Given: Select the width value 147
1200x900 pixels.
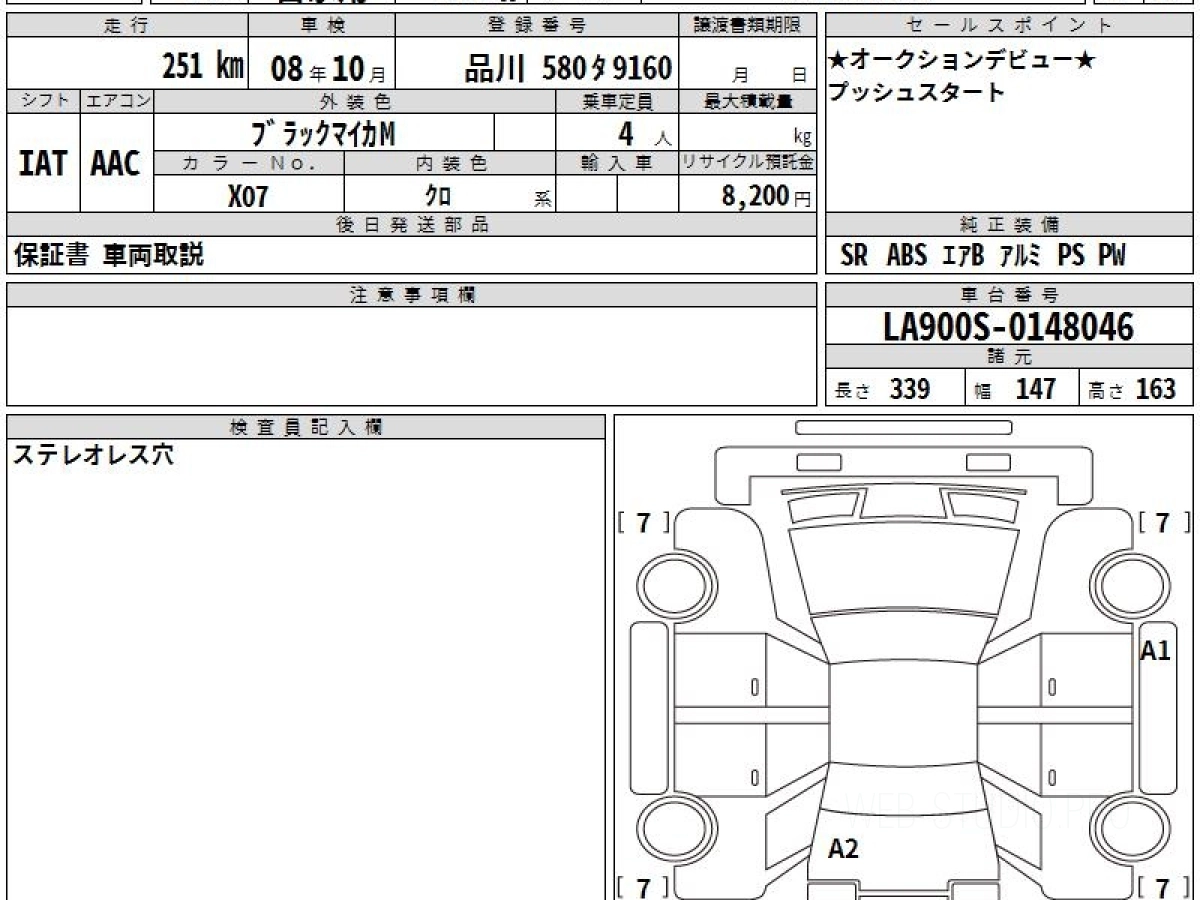Looking at the screenshot, I should coord(1035,389).
